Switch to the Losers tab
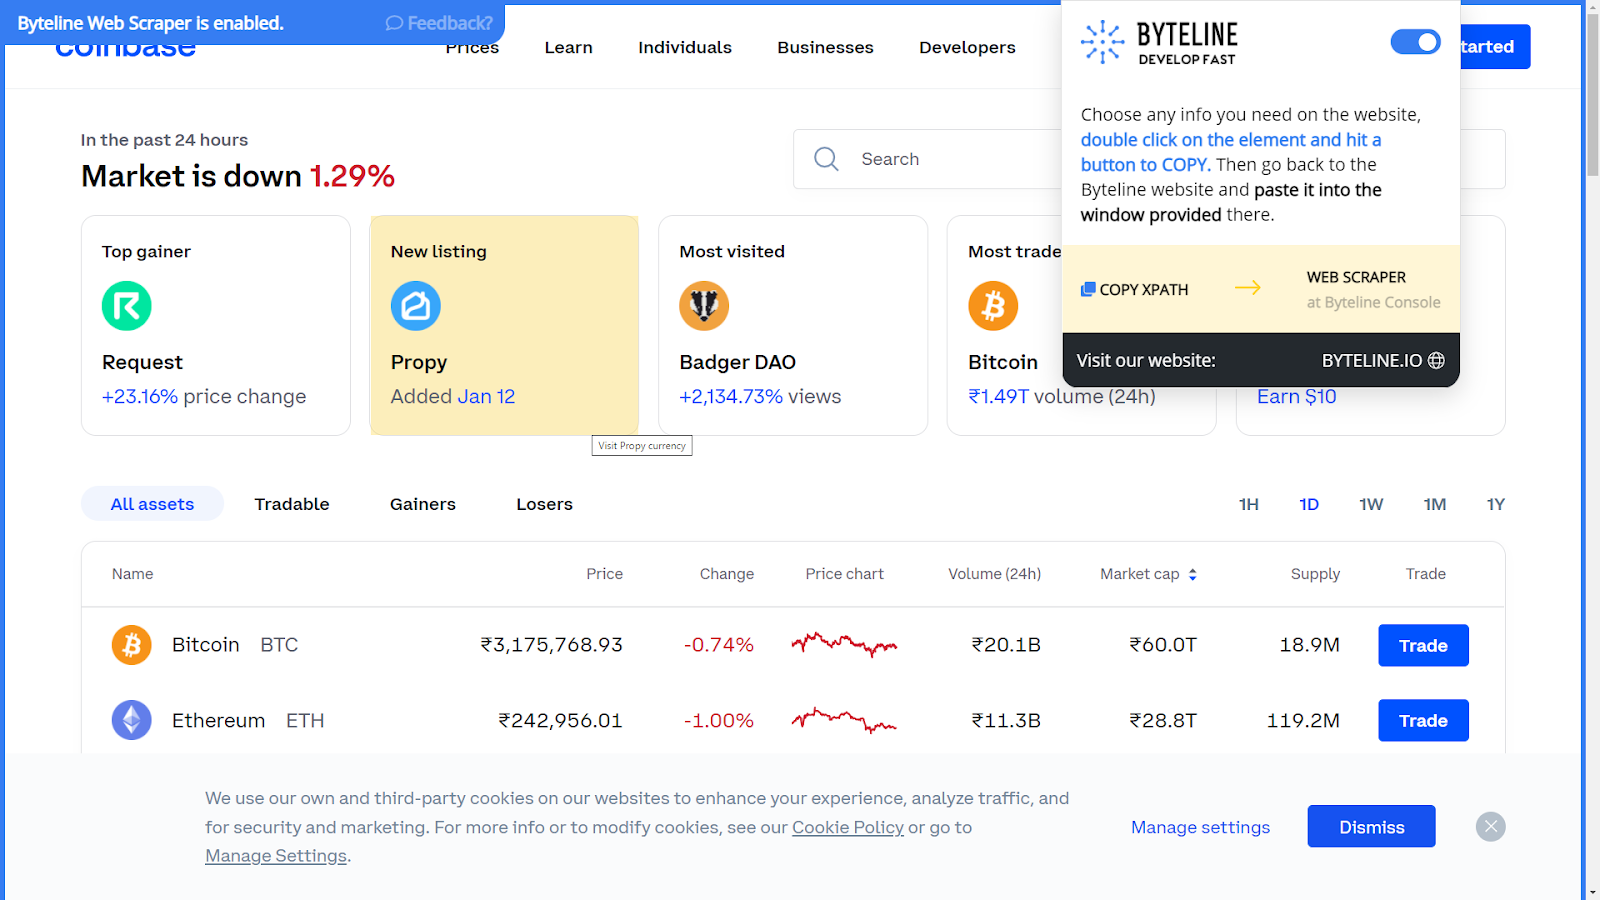This screenshot has height=900, width=1600. 545,504
